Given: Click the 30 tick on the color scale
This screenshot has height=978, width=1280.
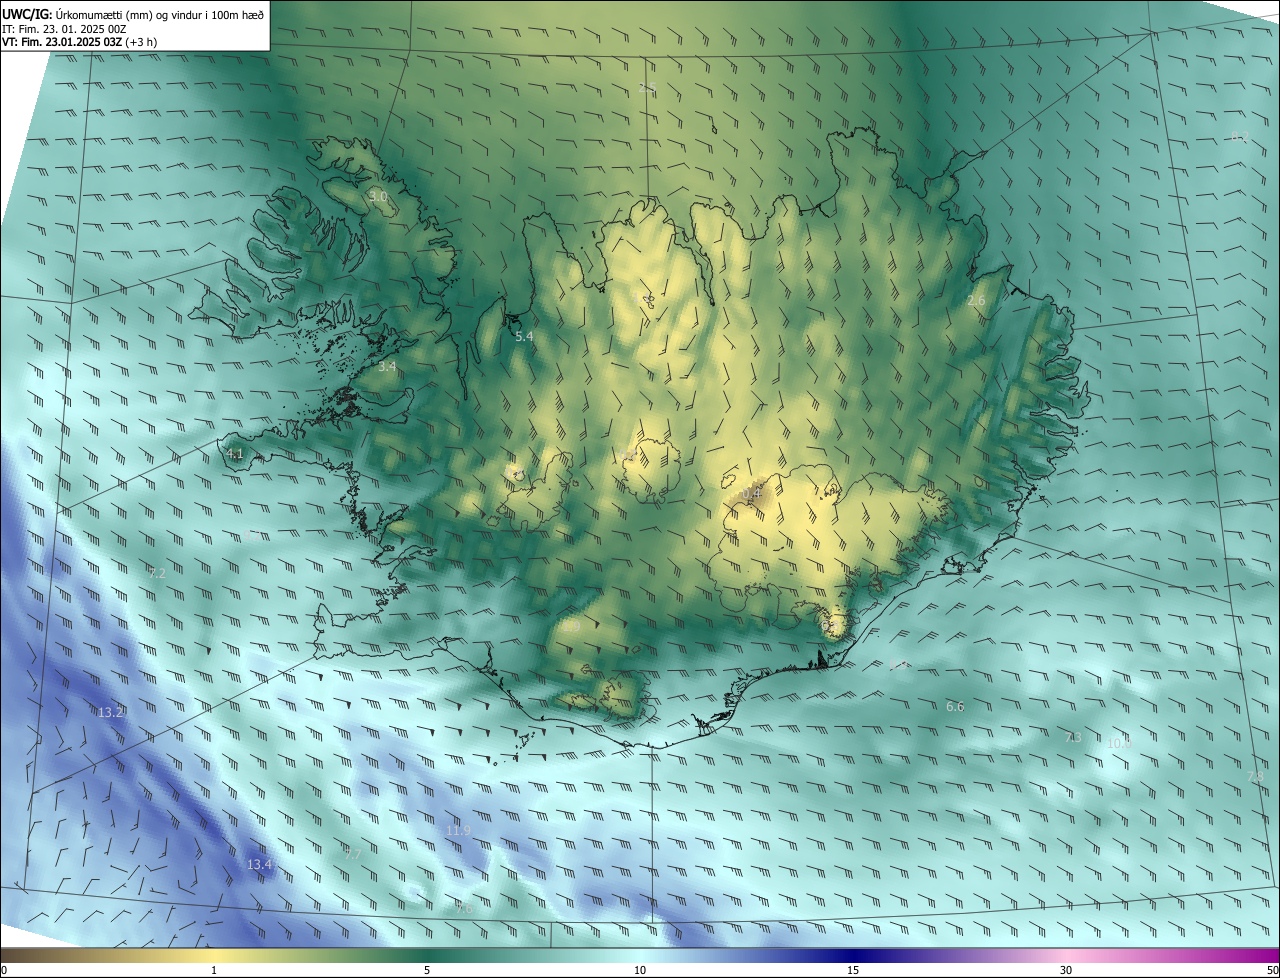Looking at the screenshot, I should point(1066,970).
